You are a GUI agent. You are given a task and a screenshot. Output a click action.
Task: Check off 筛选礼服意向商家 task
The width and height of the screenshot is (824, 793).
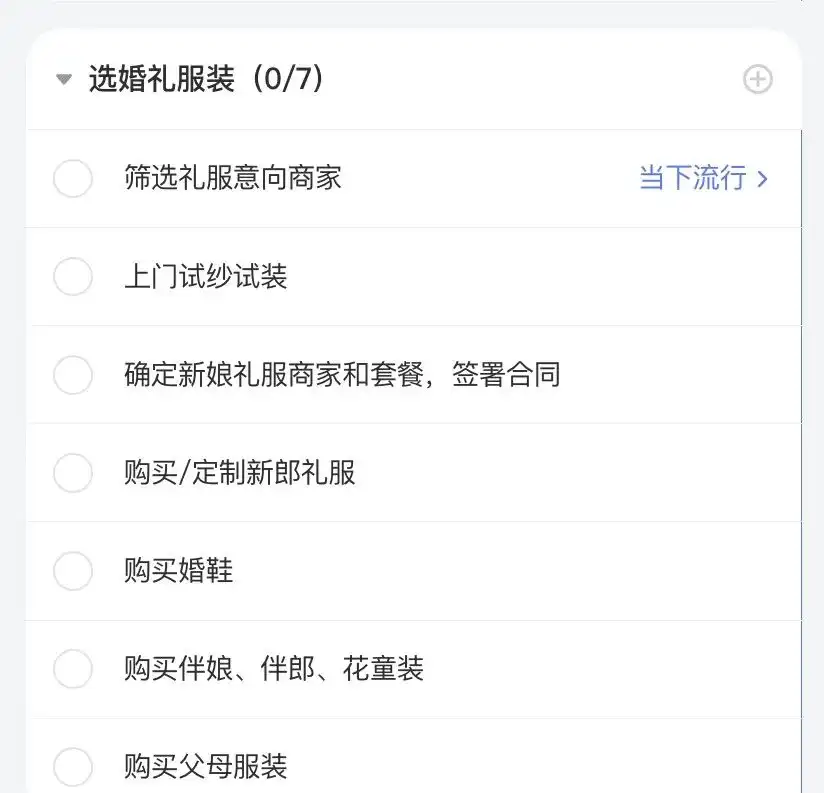tap(73, 179)
